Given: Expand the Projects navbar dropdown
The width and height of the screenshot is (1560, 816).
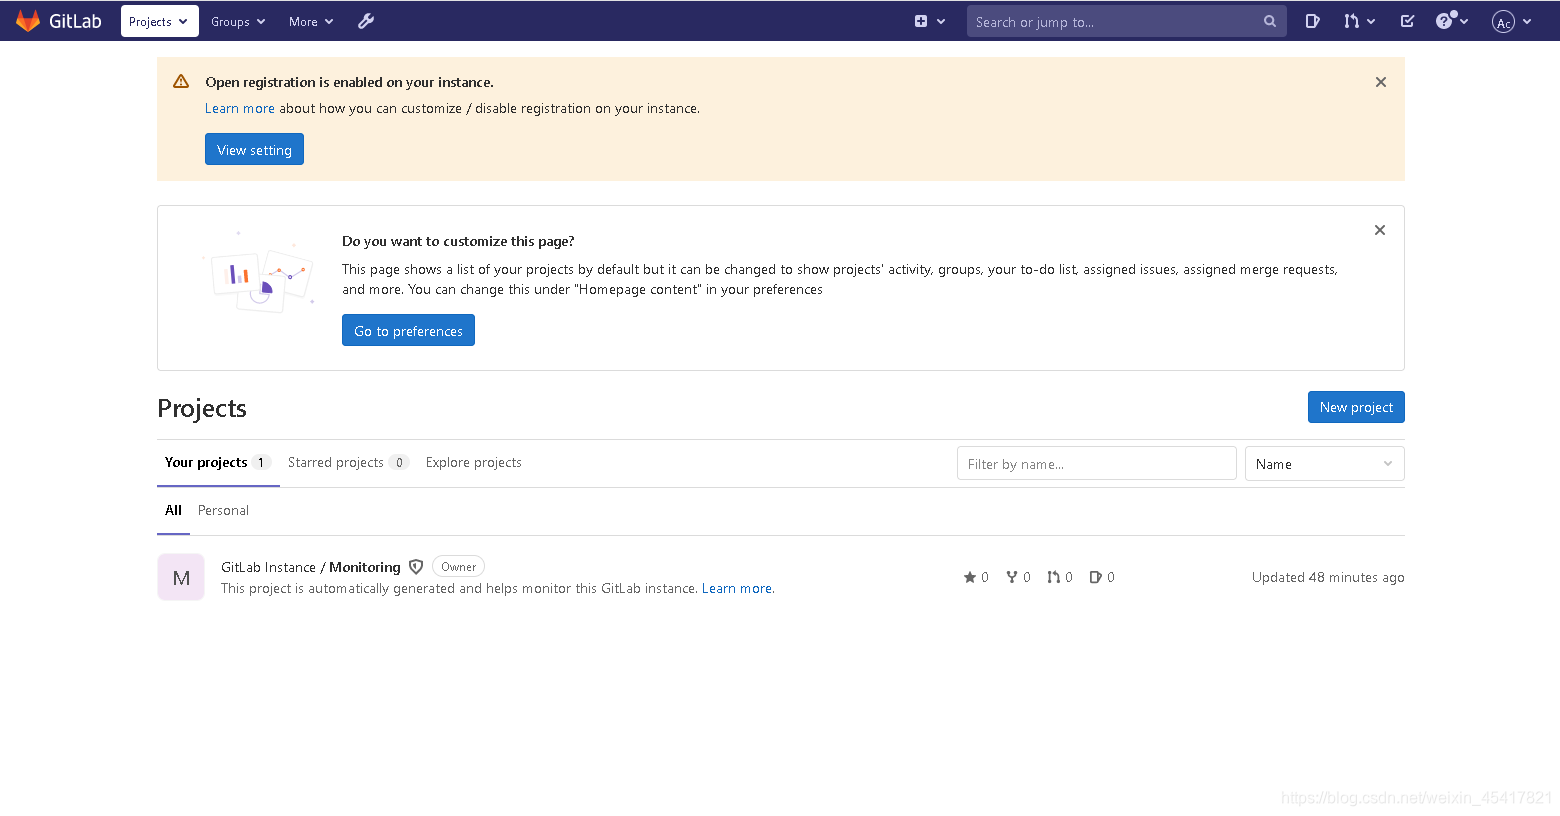Looking at the screenshot, I should pyautogui.click(x=160, y=21).
